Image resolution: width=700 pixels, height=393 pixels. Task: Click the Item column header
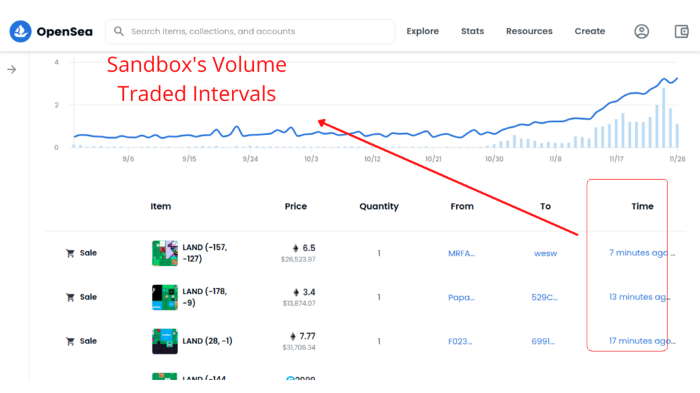[x=161, y=206]
